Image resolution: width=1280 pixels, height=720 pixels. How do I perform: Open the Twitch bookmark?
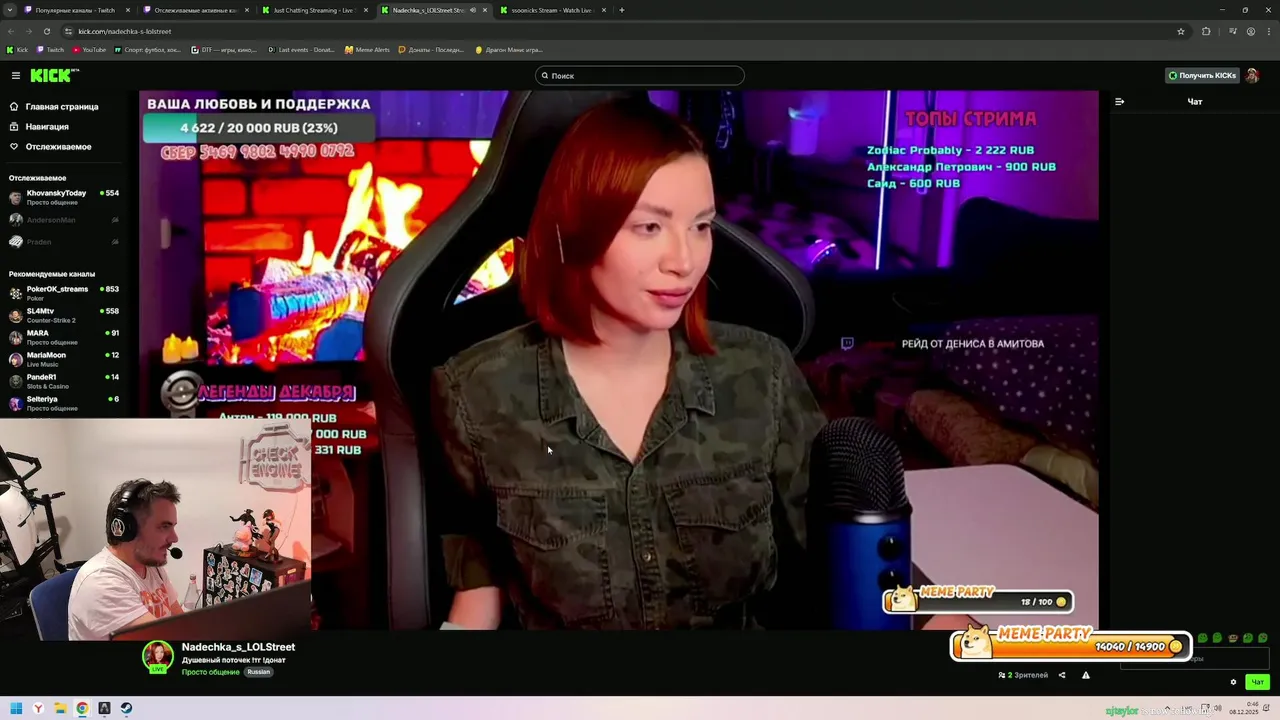pos(50,49)
